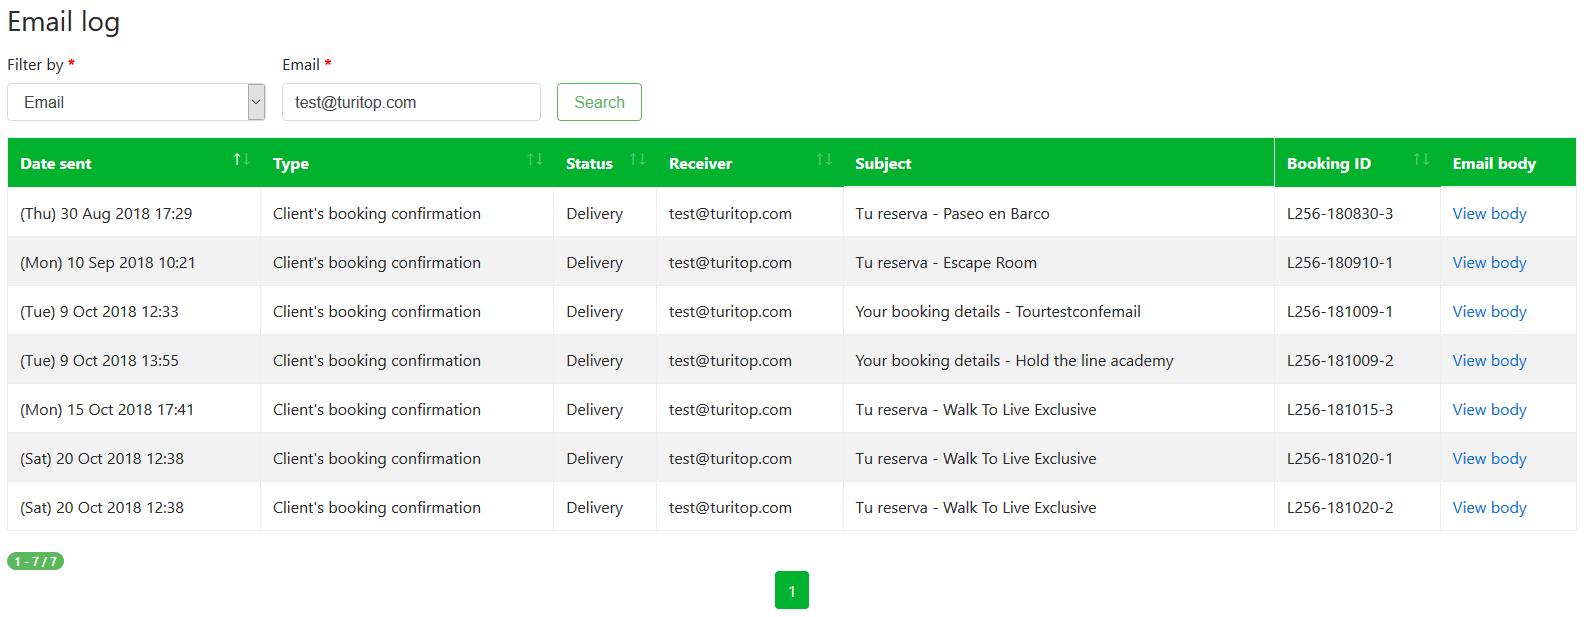Sort by Receiver using arrow icon
Viewport: 1589px width, 617px height.
pos(824,160)
